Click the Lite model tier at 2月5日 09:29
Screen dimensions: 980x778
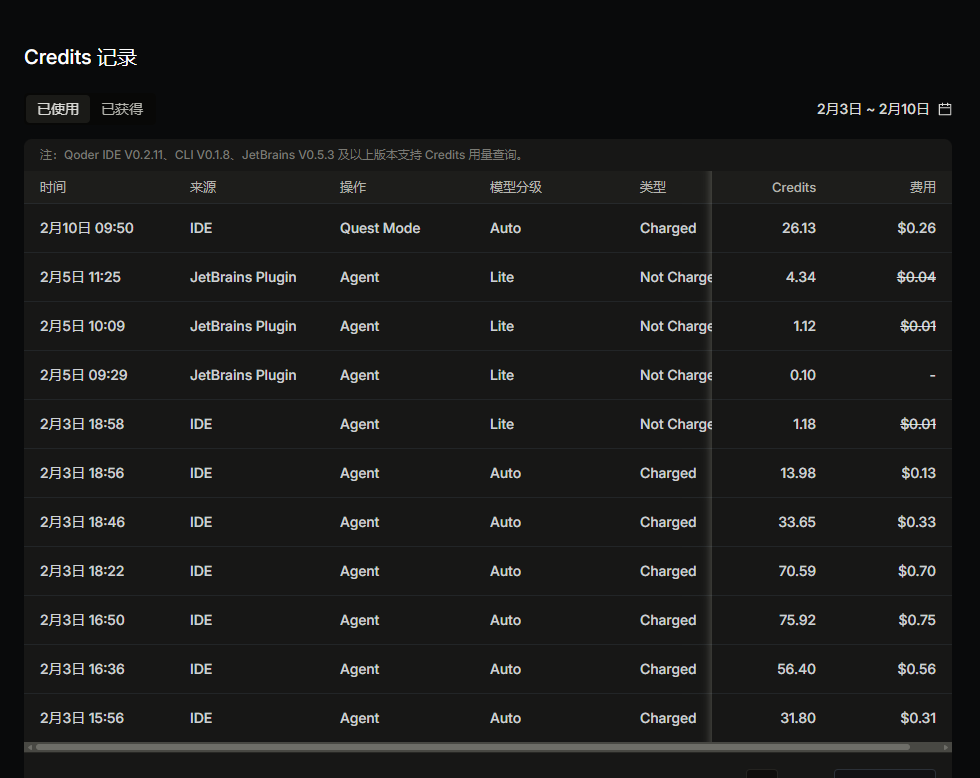(502, 375)
